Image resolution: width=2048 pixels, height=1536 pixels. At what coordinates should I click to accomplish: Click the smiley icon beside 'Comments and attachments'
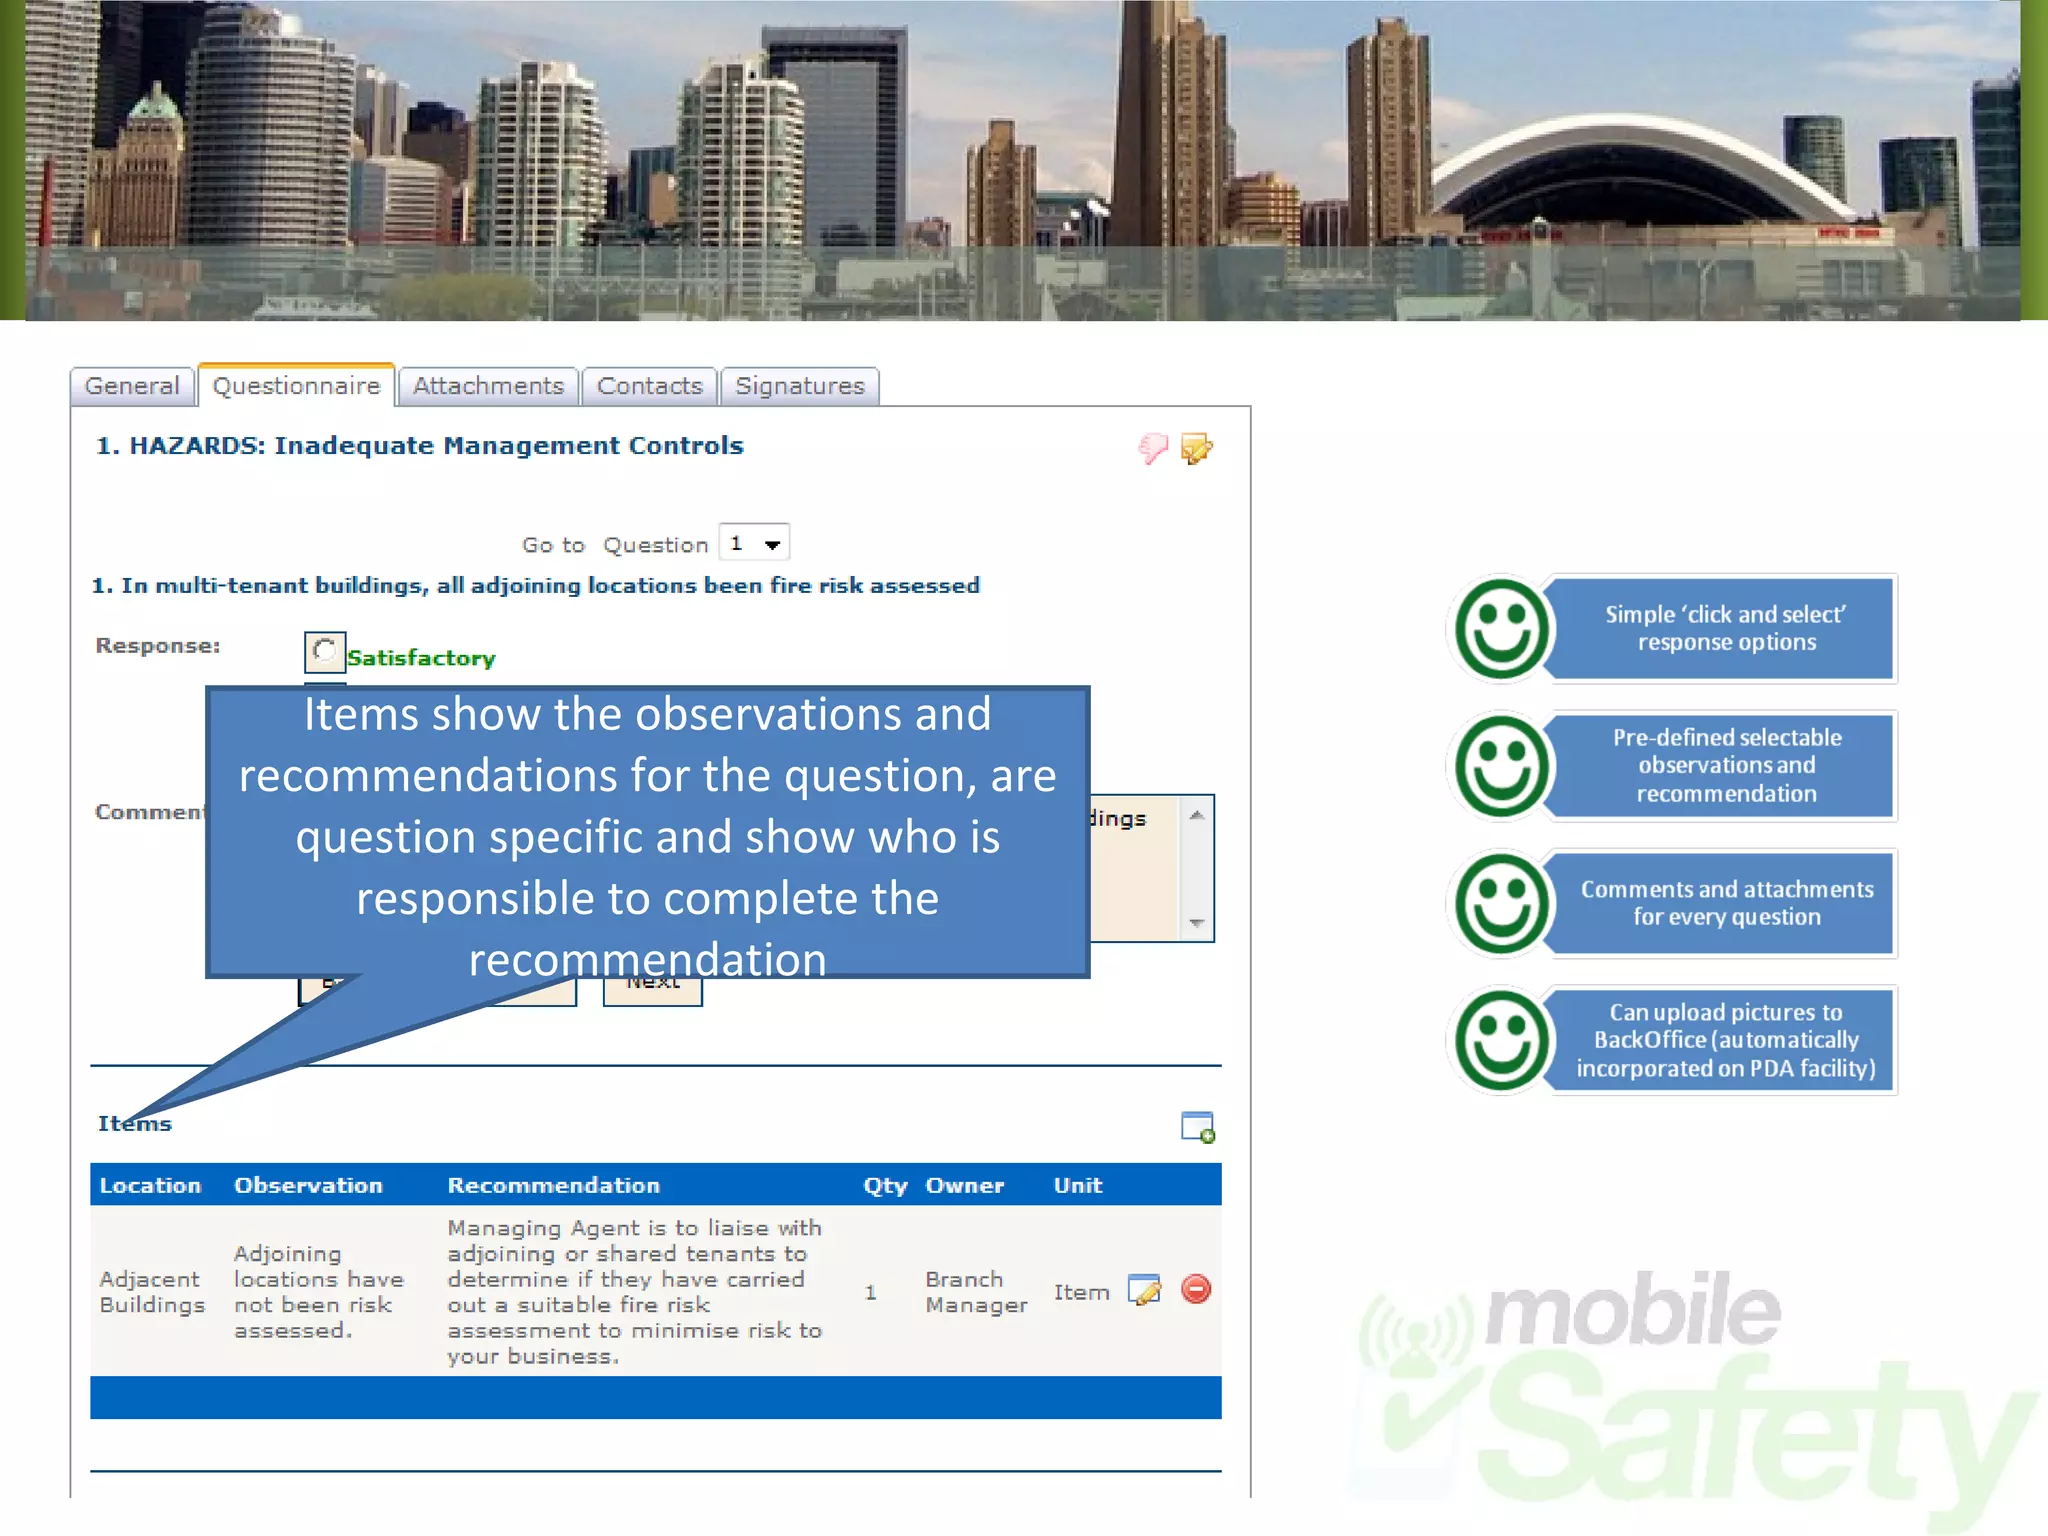click(1501, 904)
